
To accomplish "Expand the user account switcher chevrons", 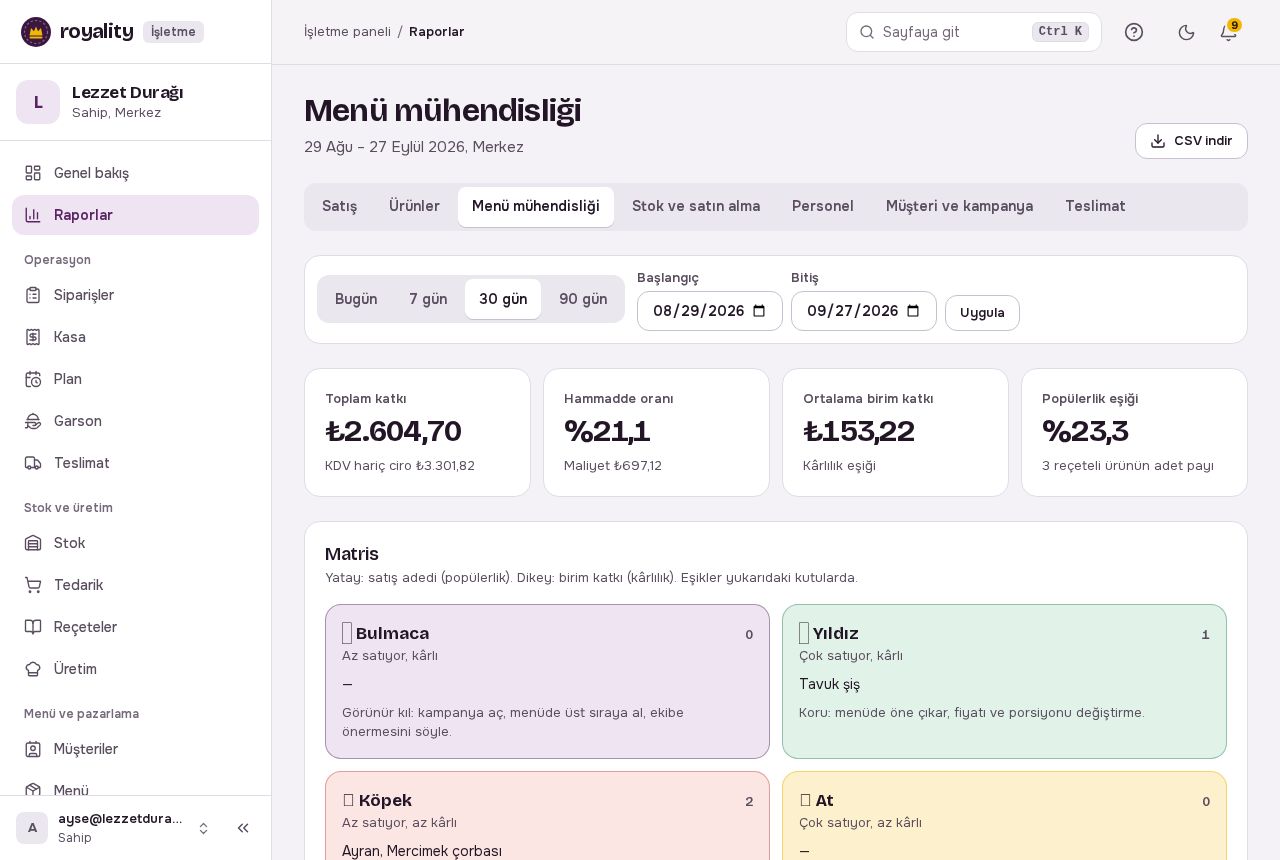I will tap(203, 828).
